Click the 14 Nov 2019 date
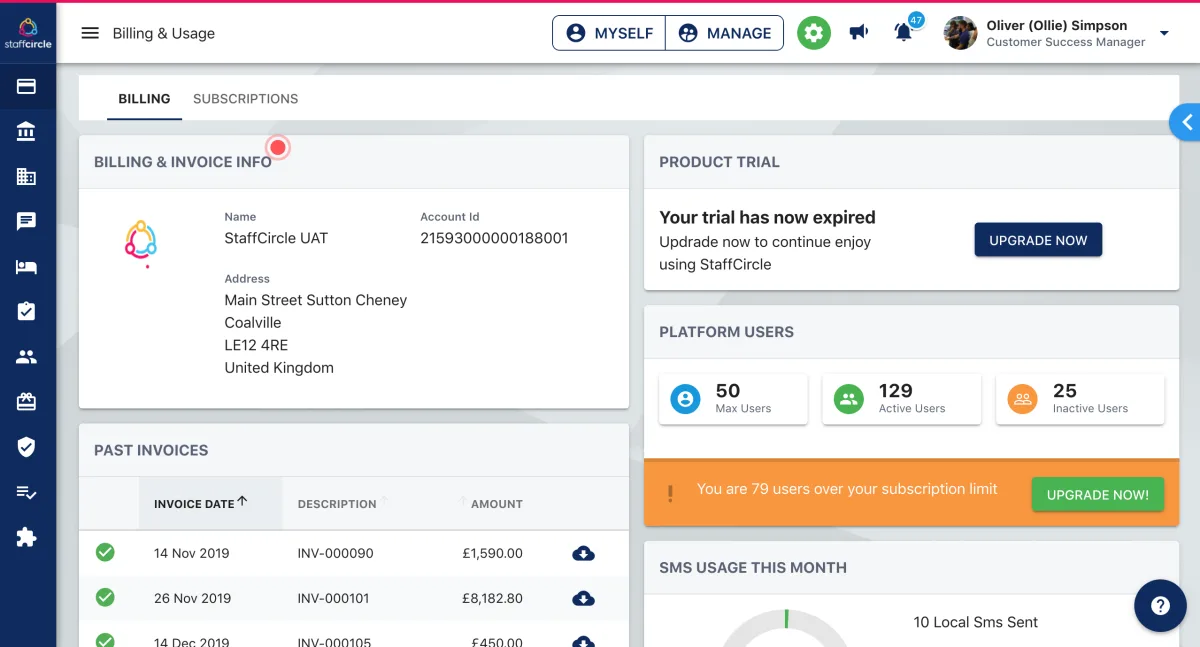Screen dimensions: 1200x647 (x=192, y=553)
